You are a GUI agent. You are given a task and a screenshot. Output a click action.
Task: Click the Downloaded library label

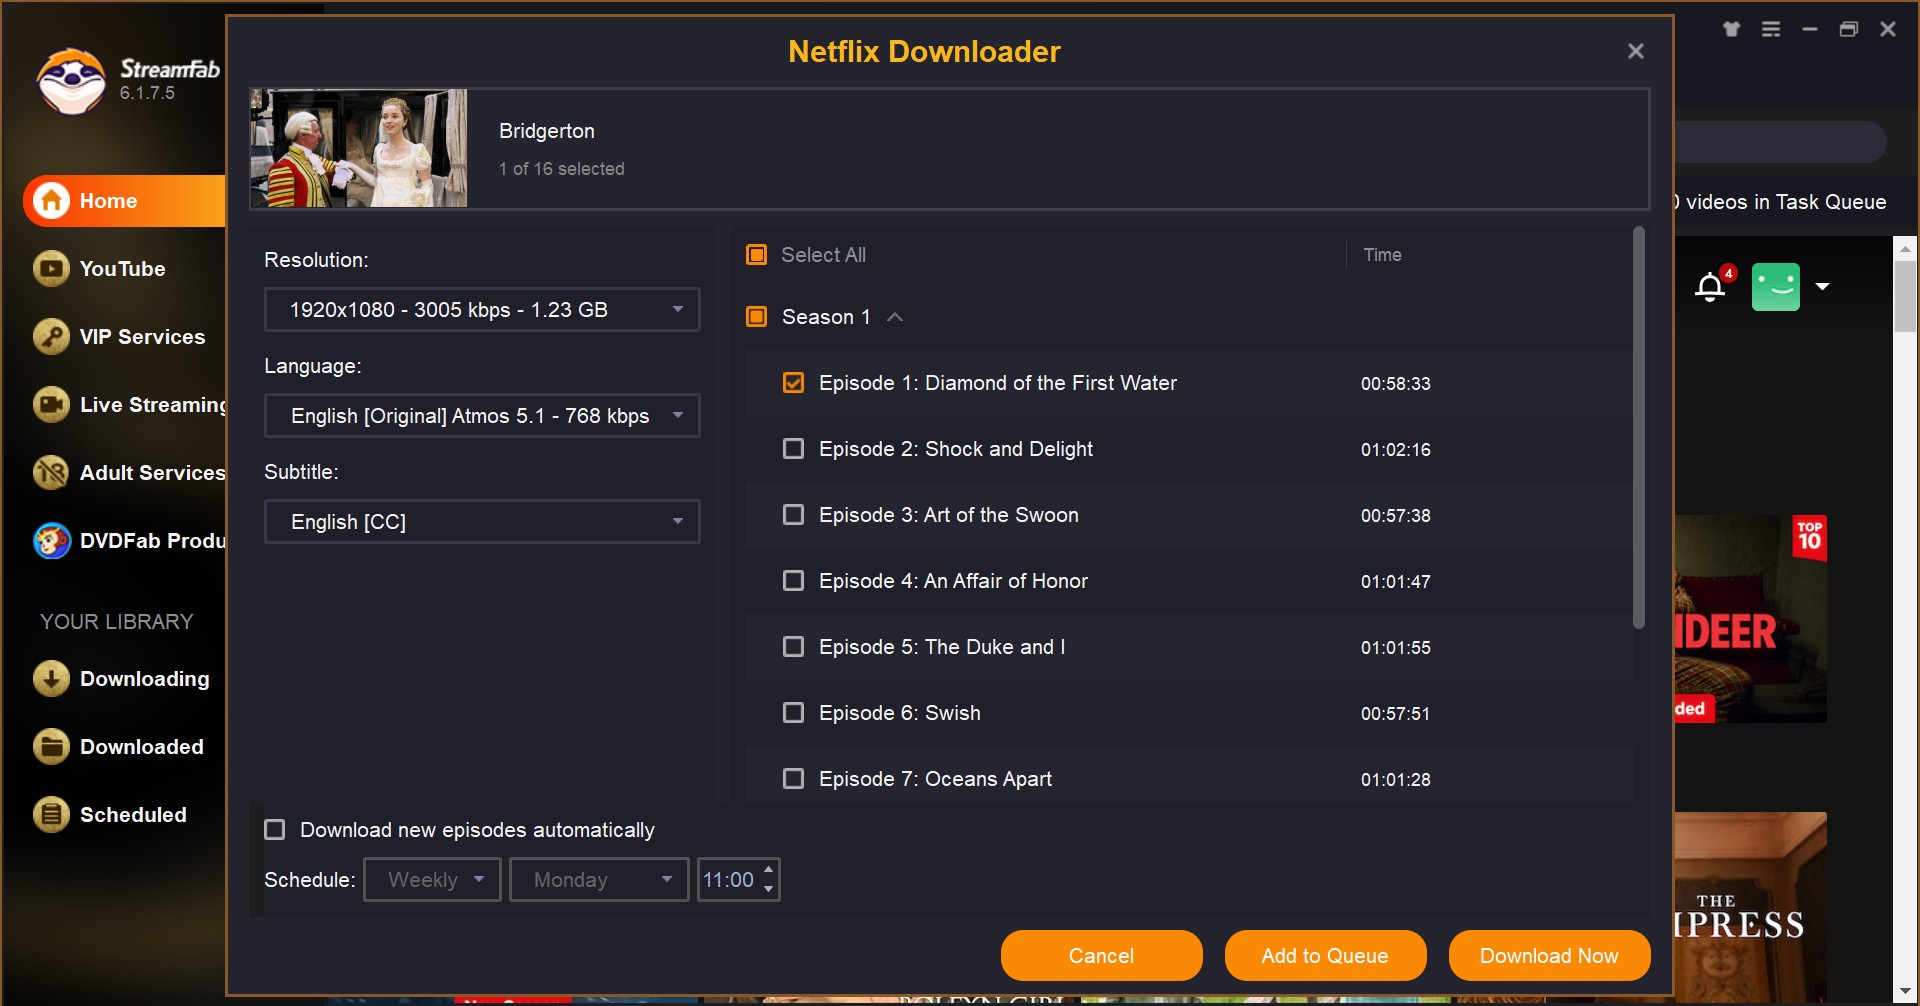(142, 747)
